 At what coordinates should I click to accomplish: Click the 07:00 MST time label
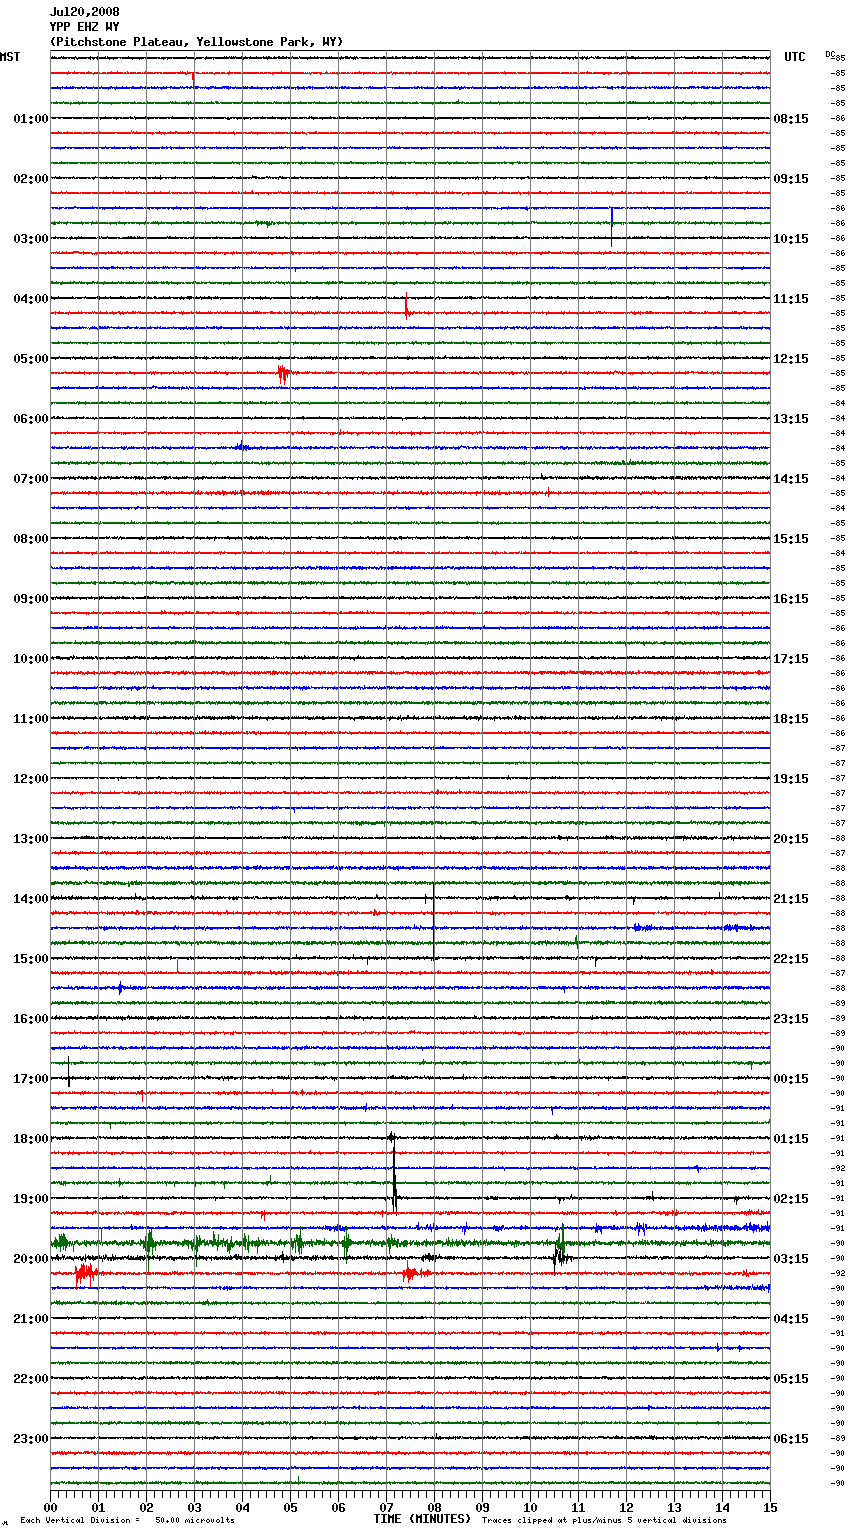tap(31, 479)
